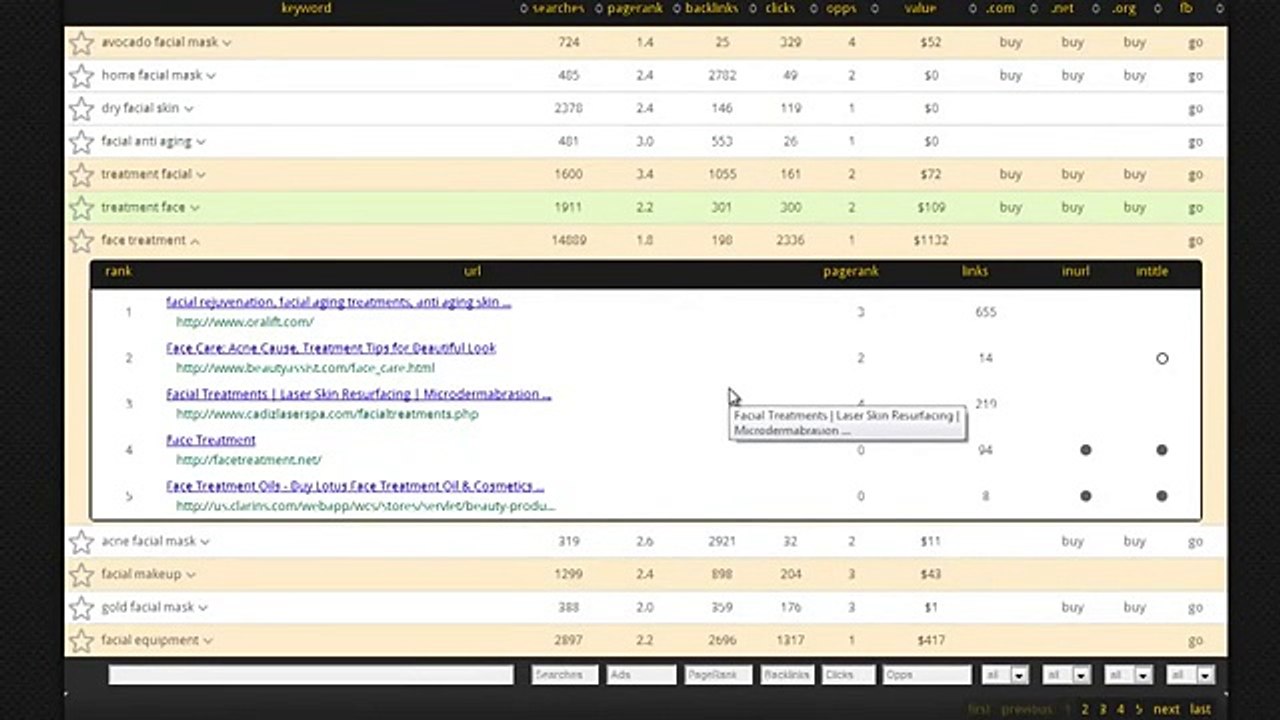Expand treatment face row details
1280x720 pixels.
point(194,208)
